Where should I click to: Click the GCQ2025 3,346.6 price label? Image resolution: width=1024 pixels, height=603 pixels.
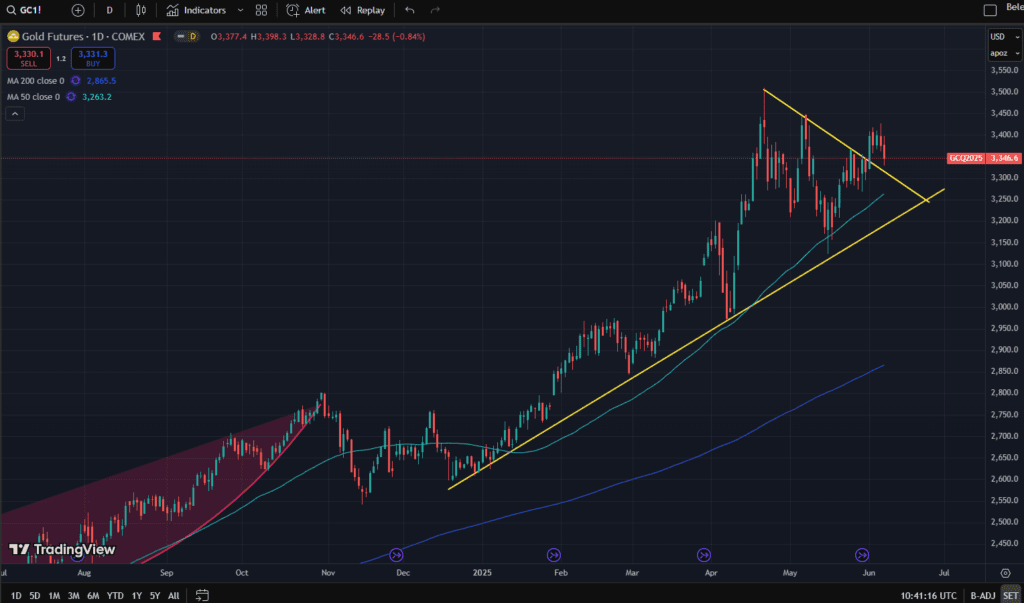(x=984, y=158)
